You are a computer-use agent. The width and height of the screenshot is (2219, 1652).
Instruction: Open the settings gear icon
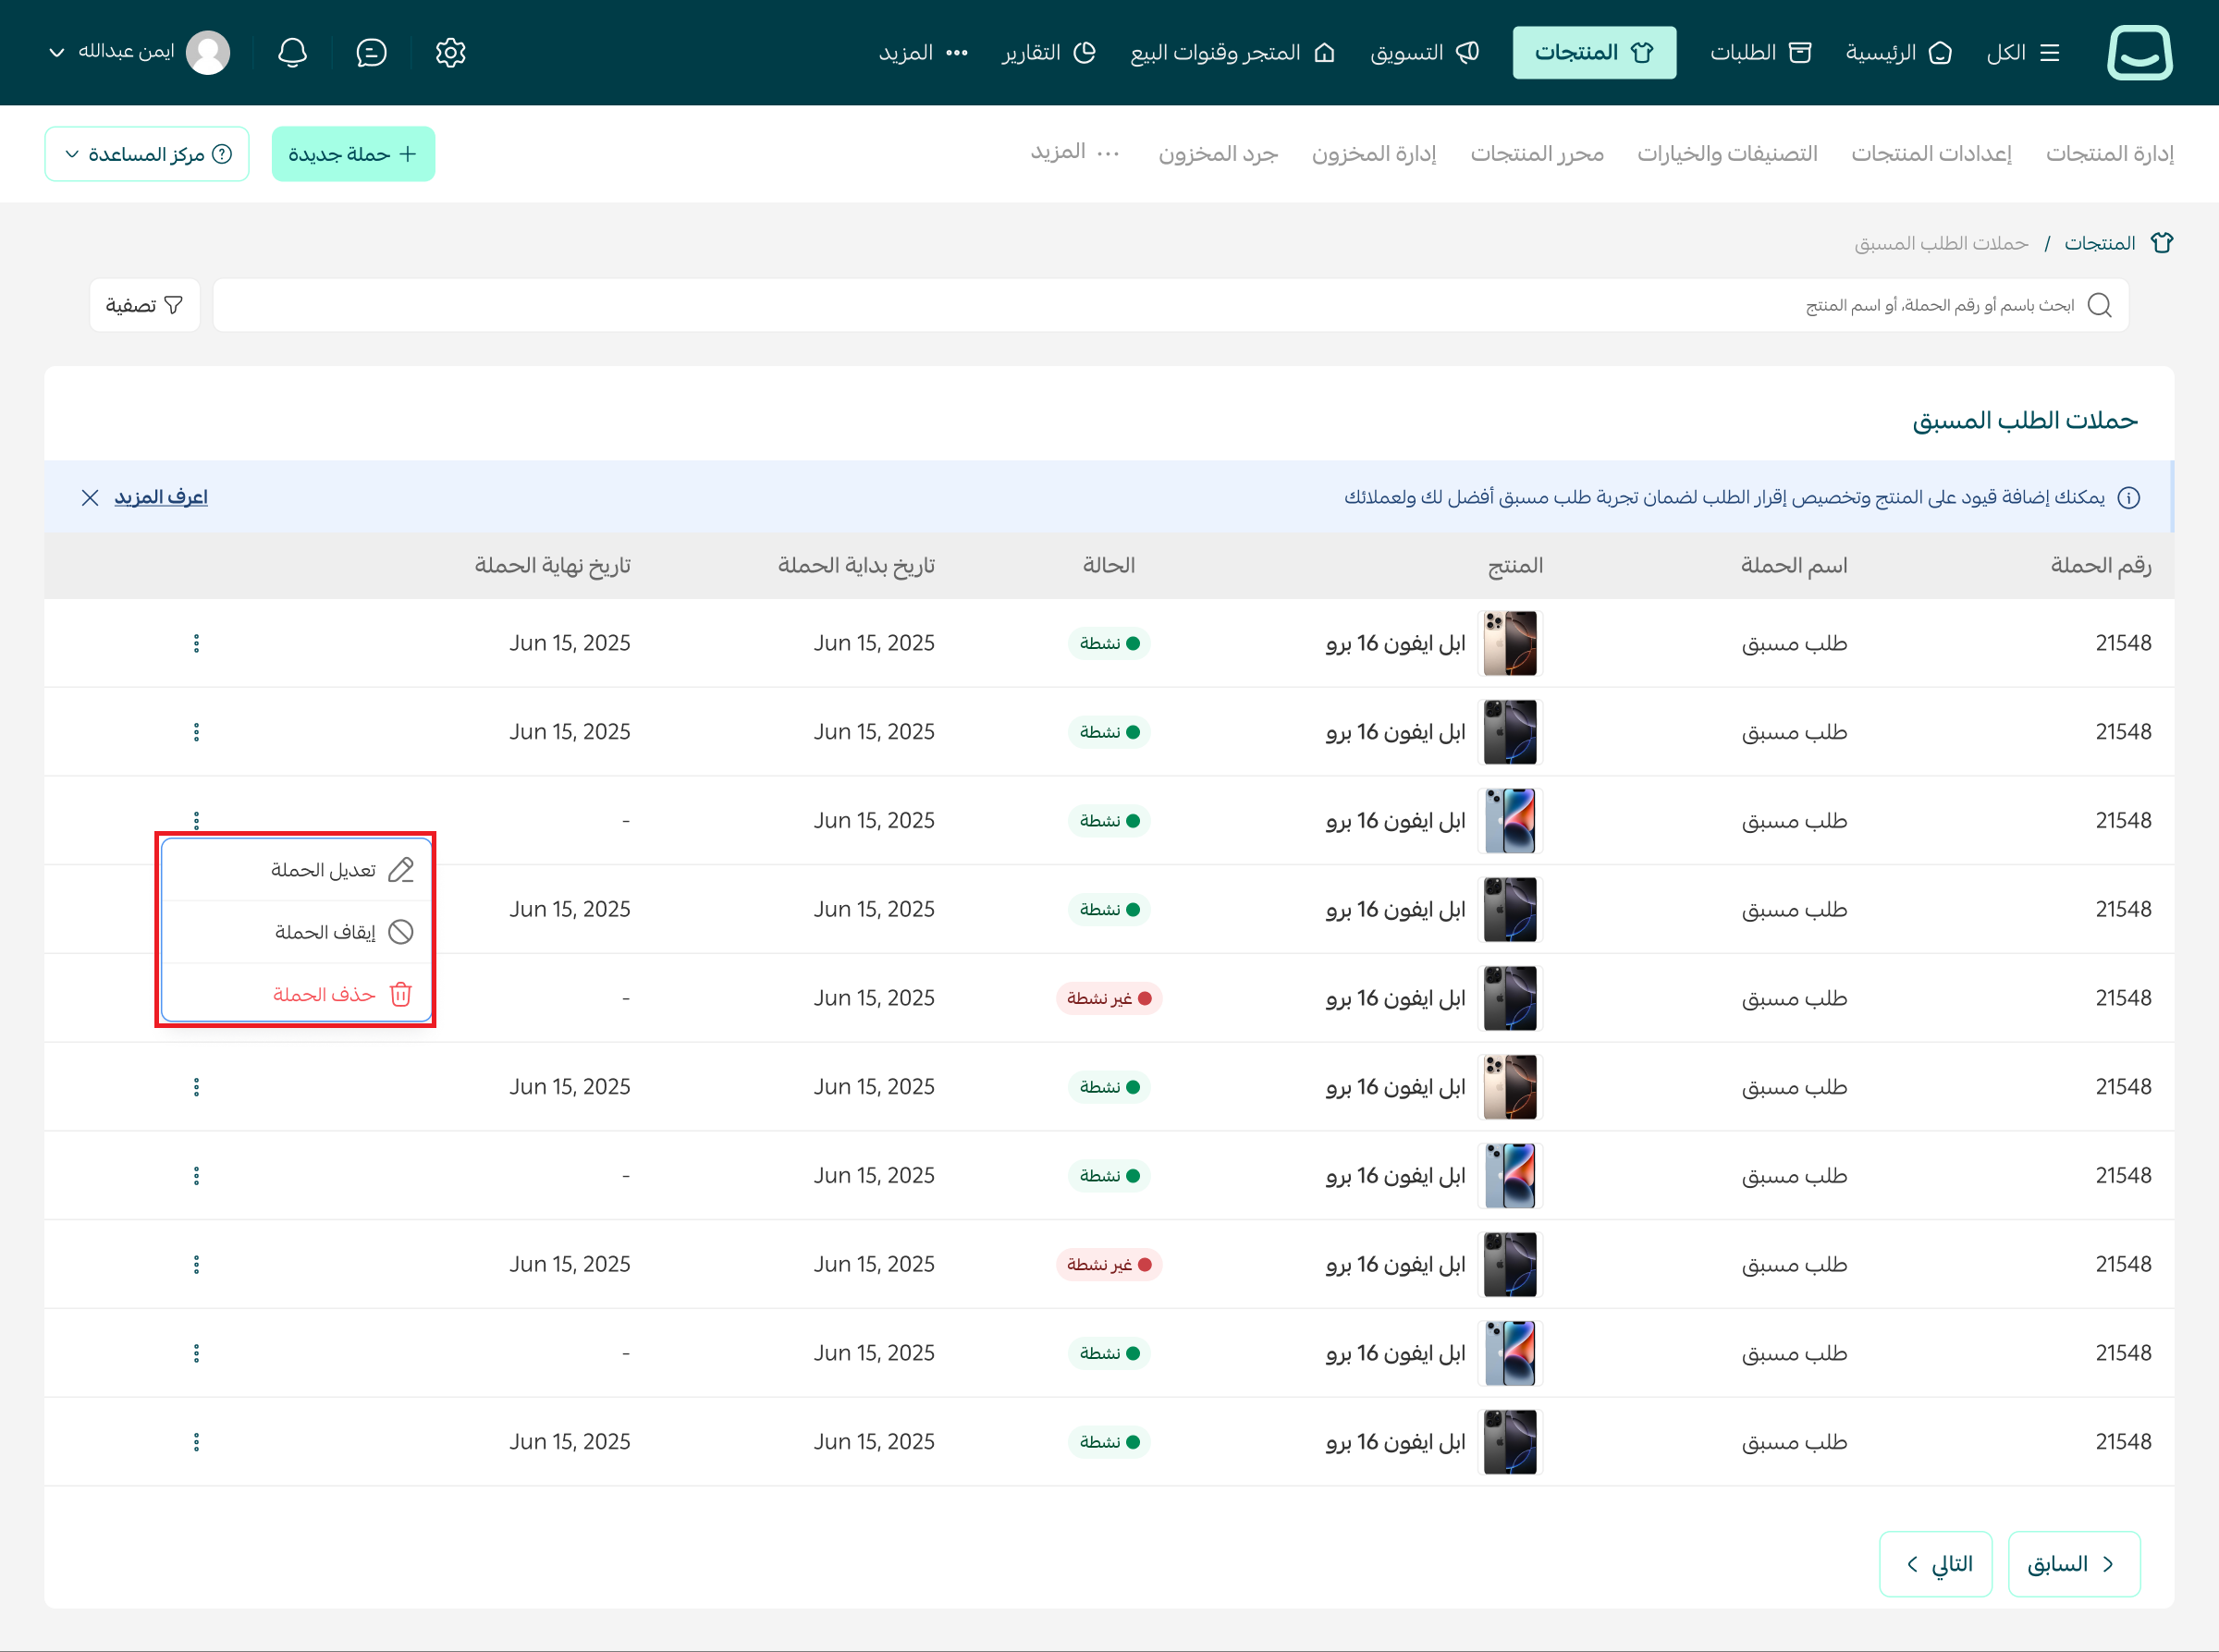coord(450,53)
